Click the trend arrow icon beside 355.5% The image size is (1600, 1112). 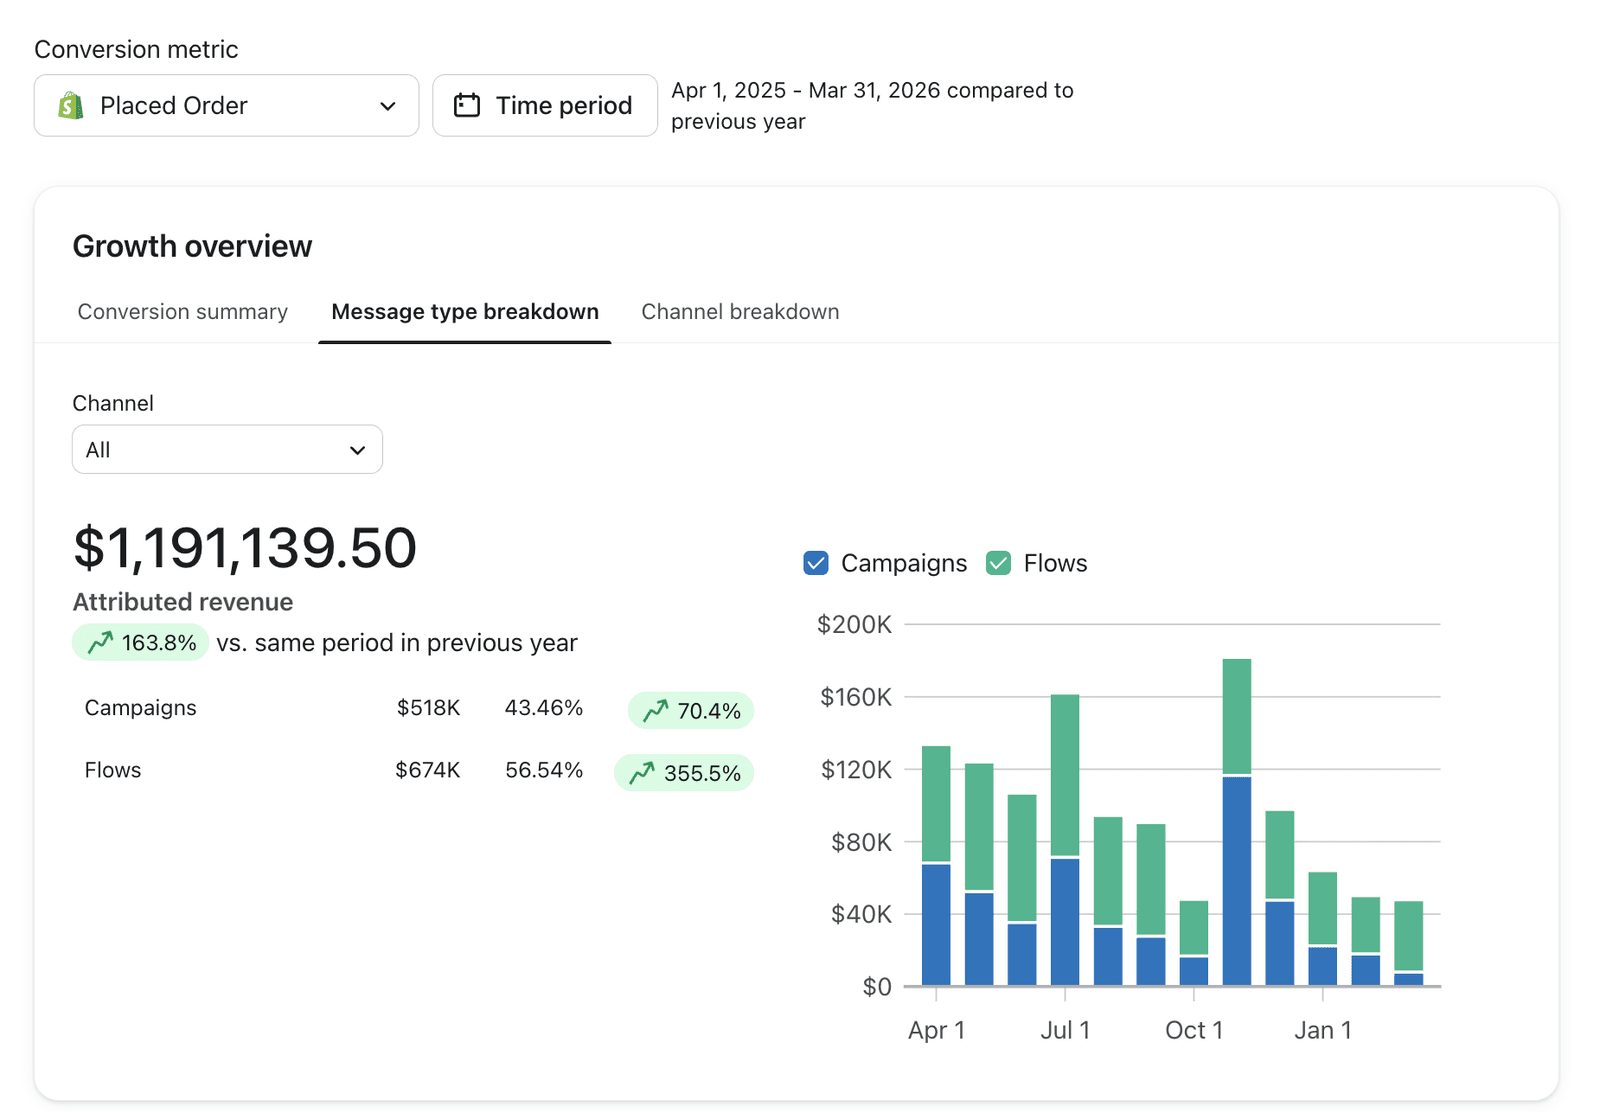point(642,773)
